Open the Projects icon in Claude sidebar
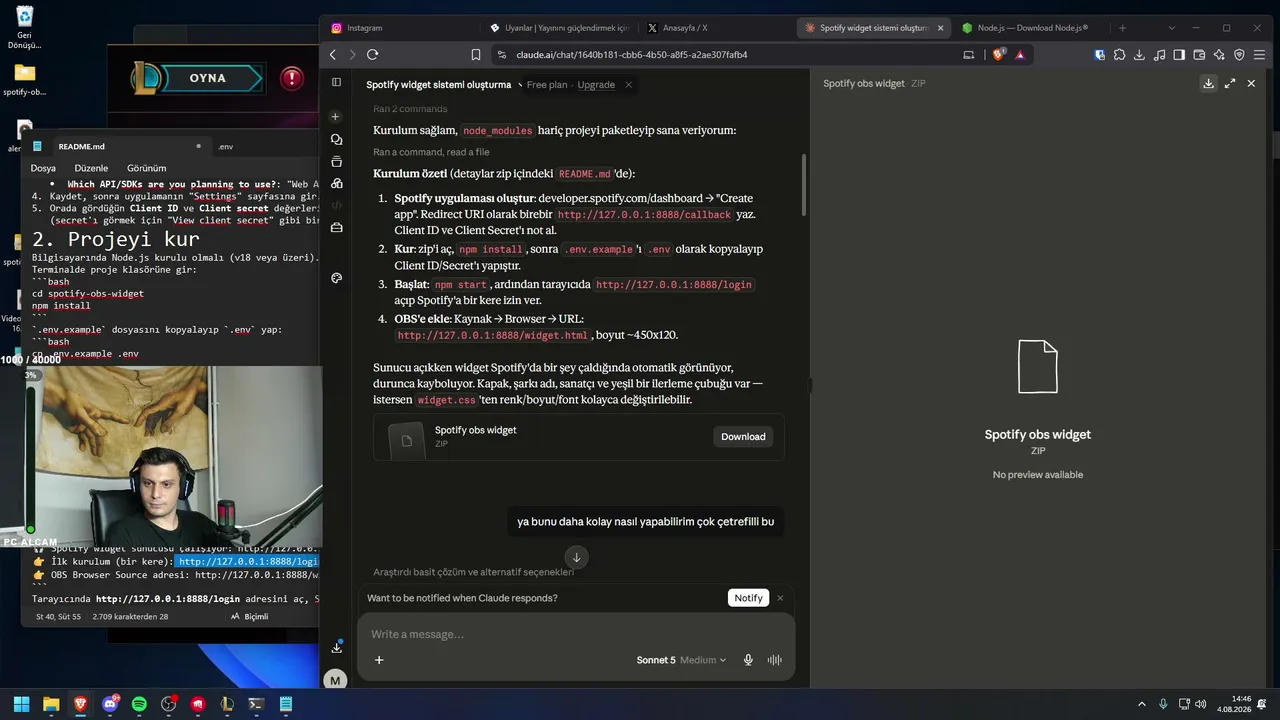This screenshot has height=720, width=1280. pos(336,161)
